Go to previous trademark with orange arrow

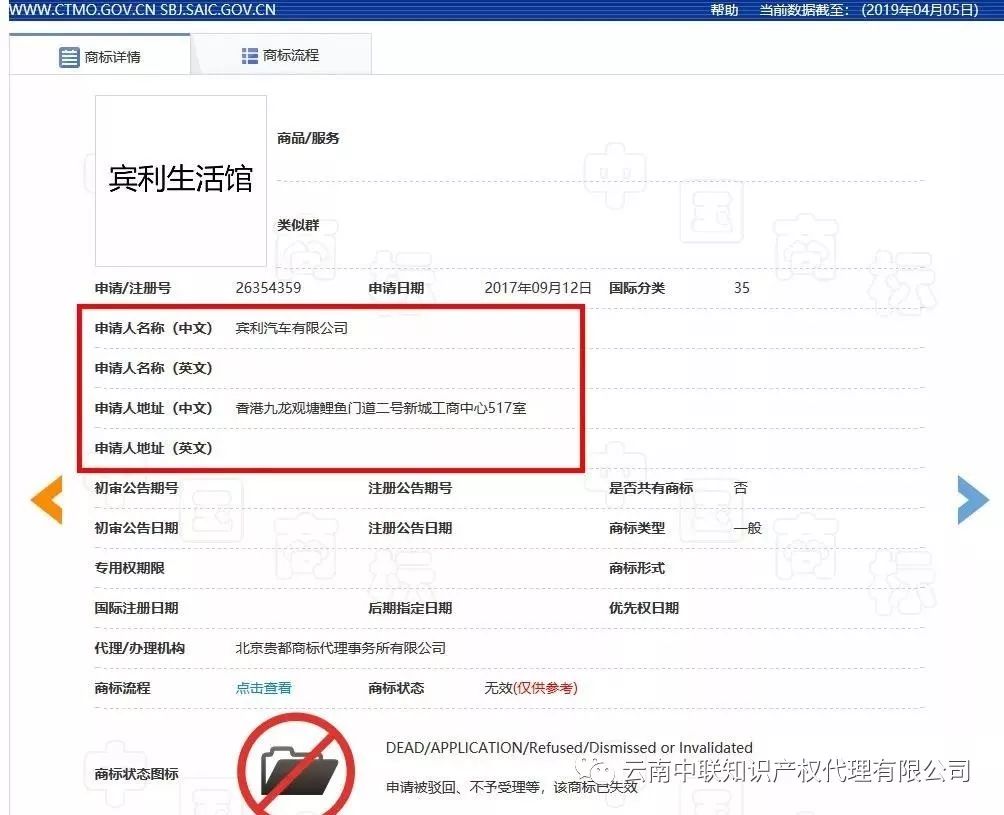point(47,499)
